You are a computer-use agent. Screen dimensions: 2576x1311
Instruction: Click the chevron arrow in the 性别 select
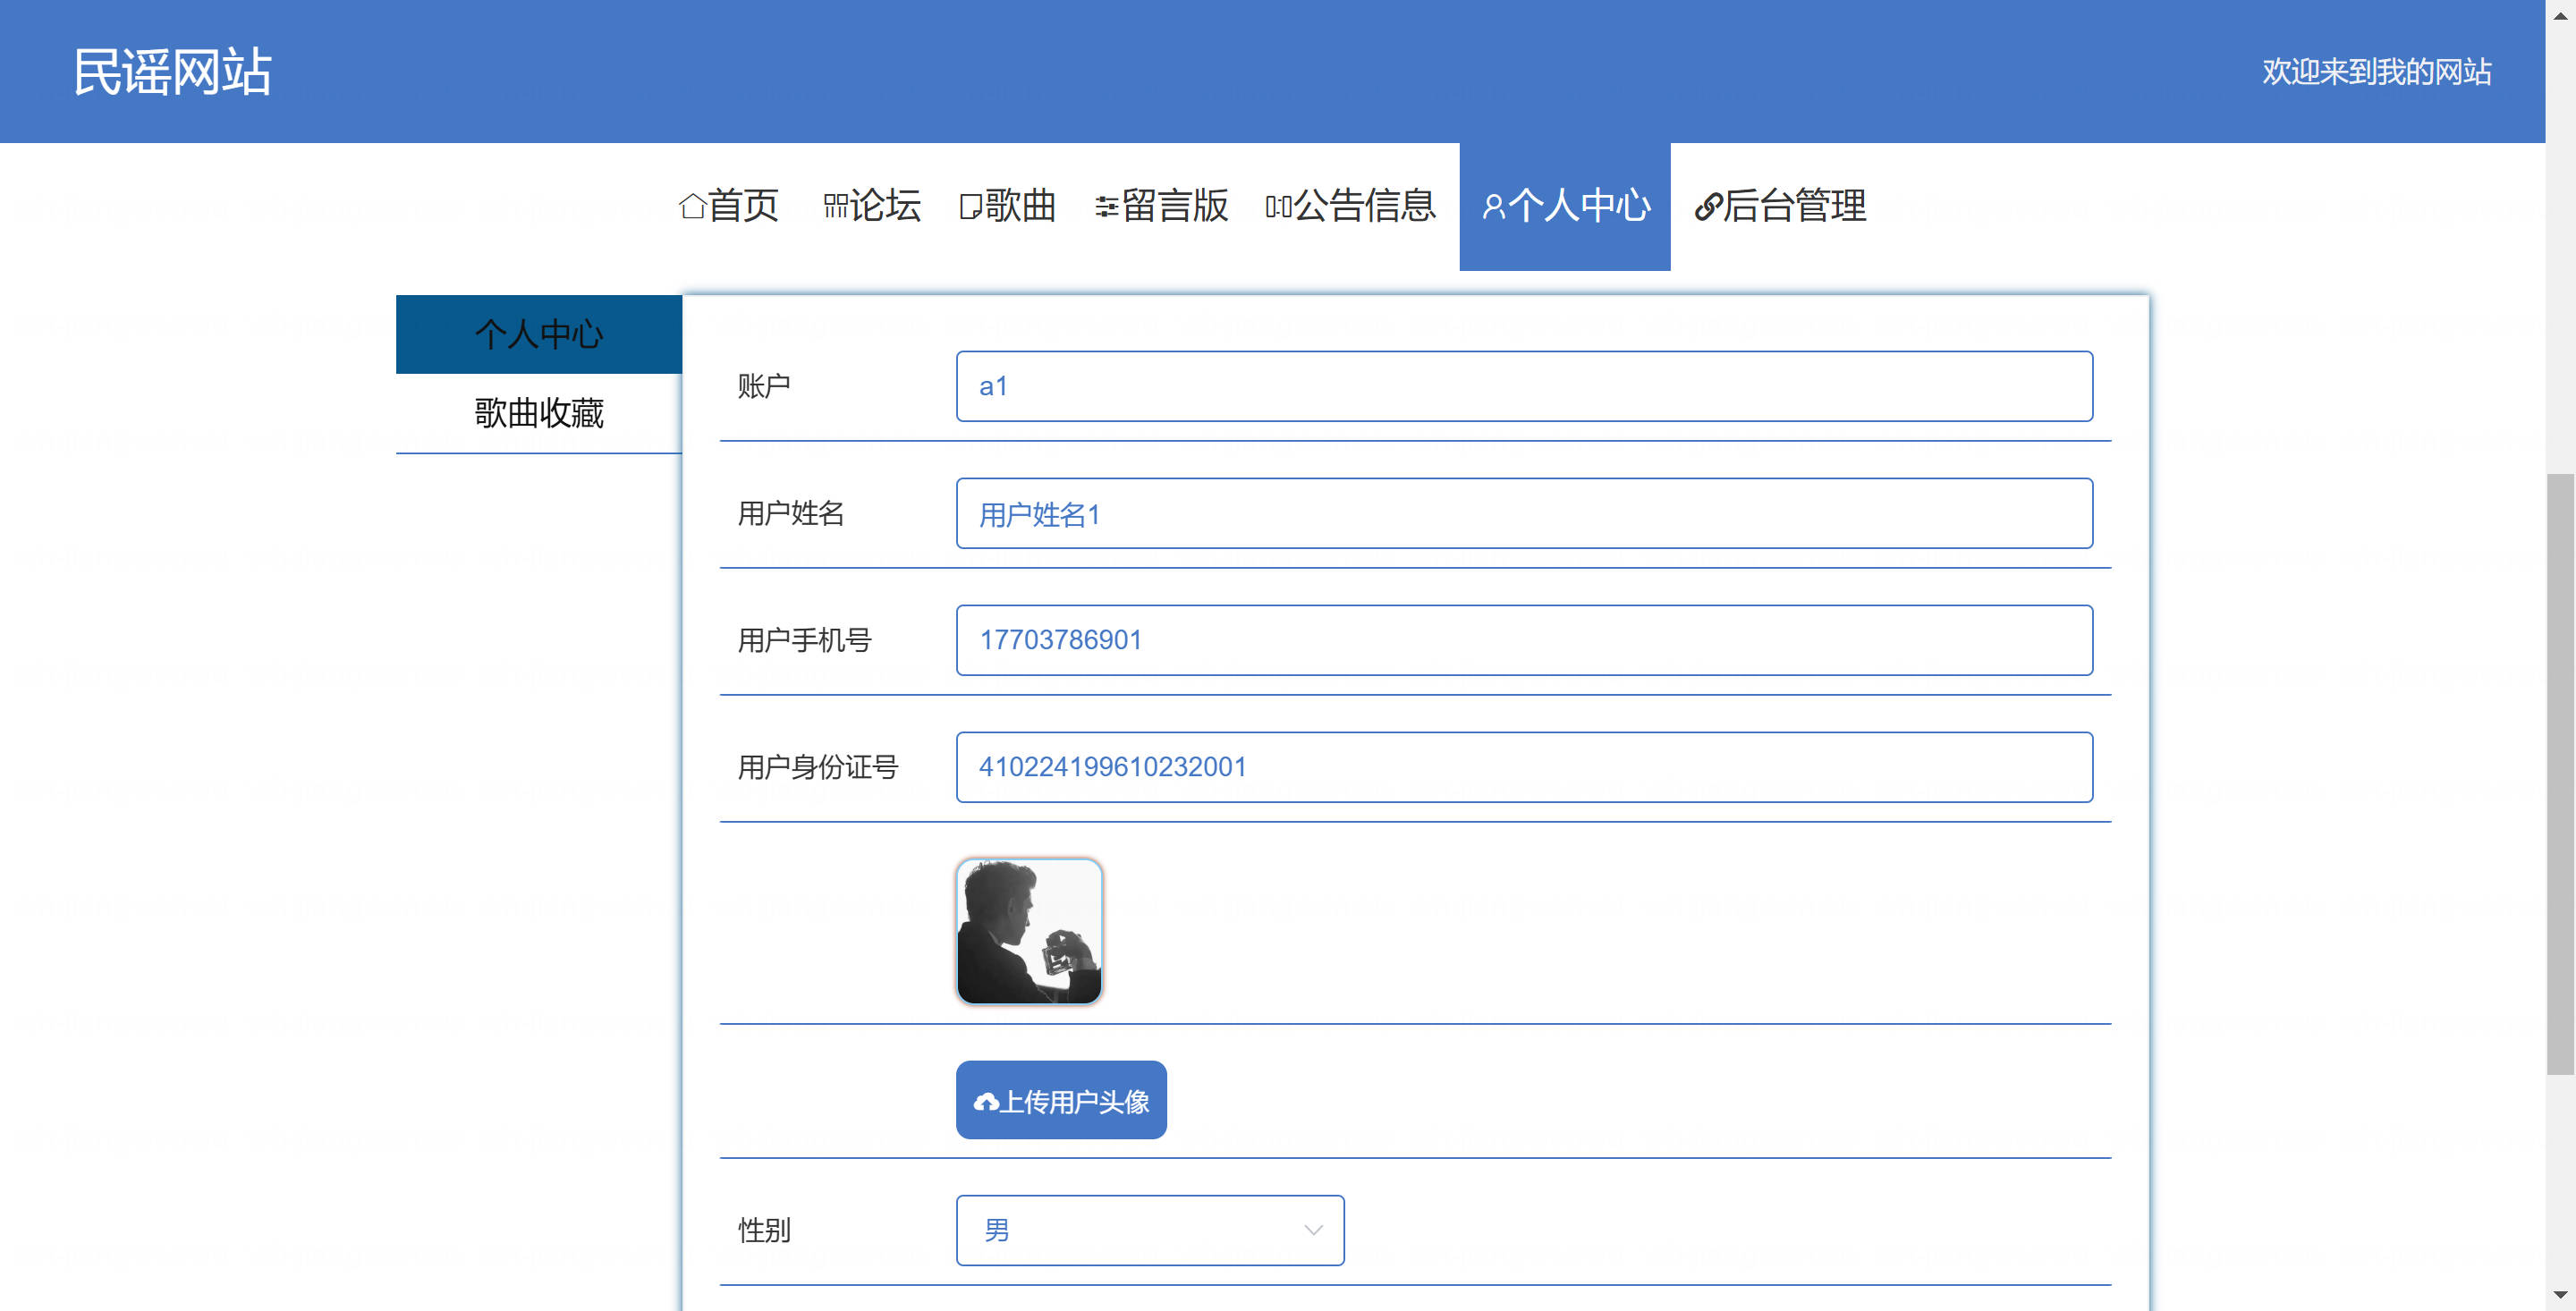click(x=1313, y=1230)
